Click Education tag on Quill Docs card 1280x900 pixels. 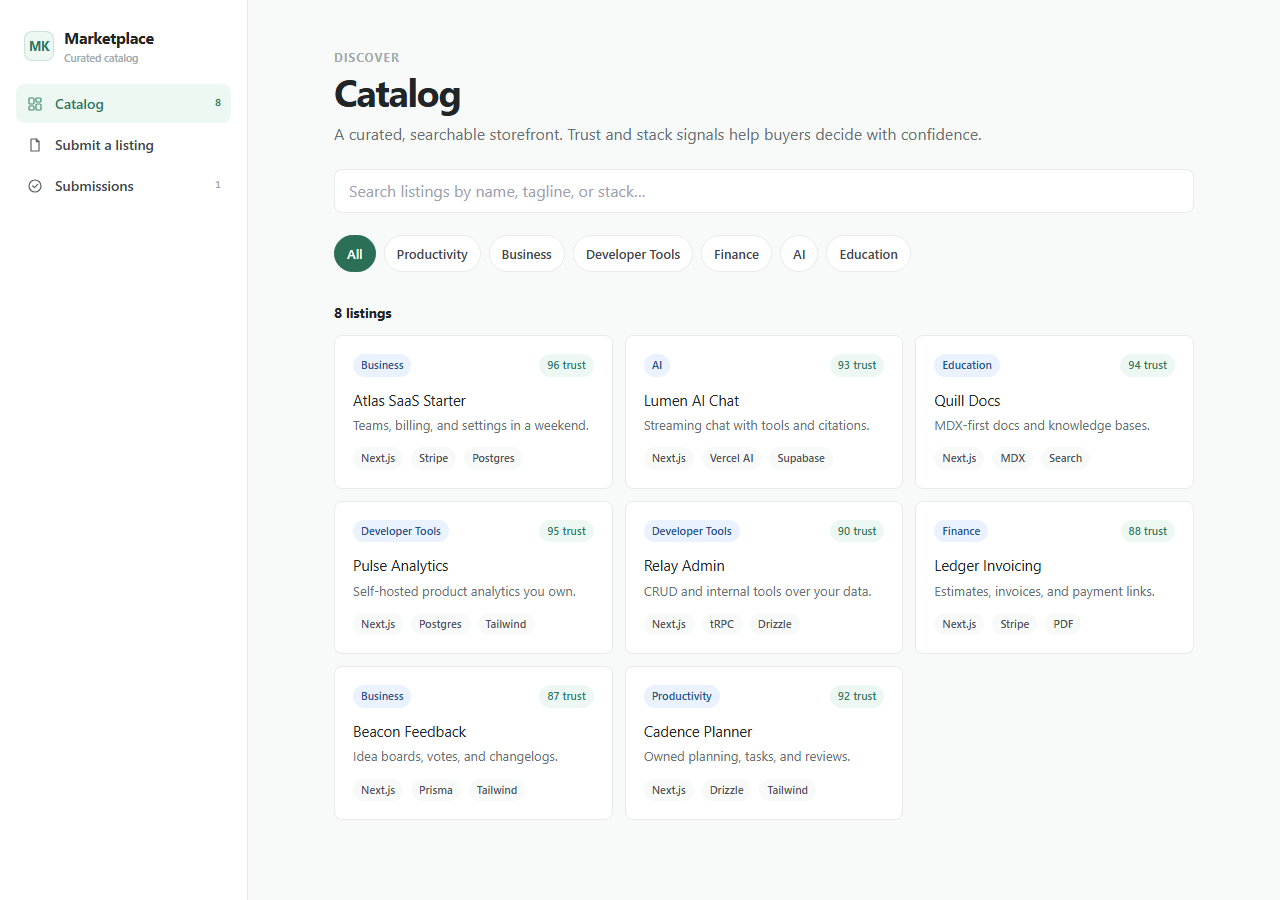click(x=967, y=365)
